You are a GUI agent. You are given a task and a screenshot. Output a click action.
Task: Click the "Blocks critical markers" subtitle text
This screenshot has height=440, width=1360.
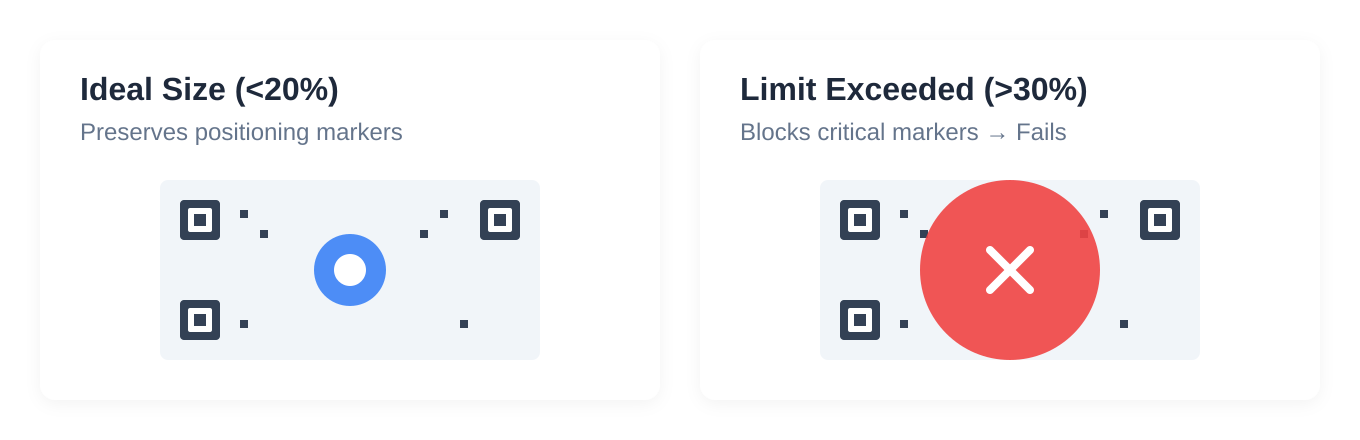(x=858, y=132)
